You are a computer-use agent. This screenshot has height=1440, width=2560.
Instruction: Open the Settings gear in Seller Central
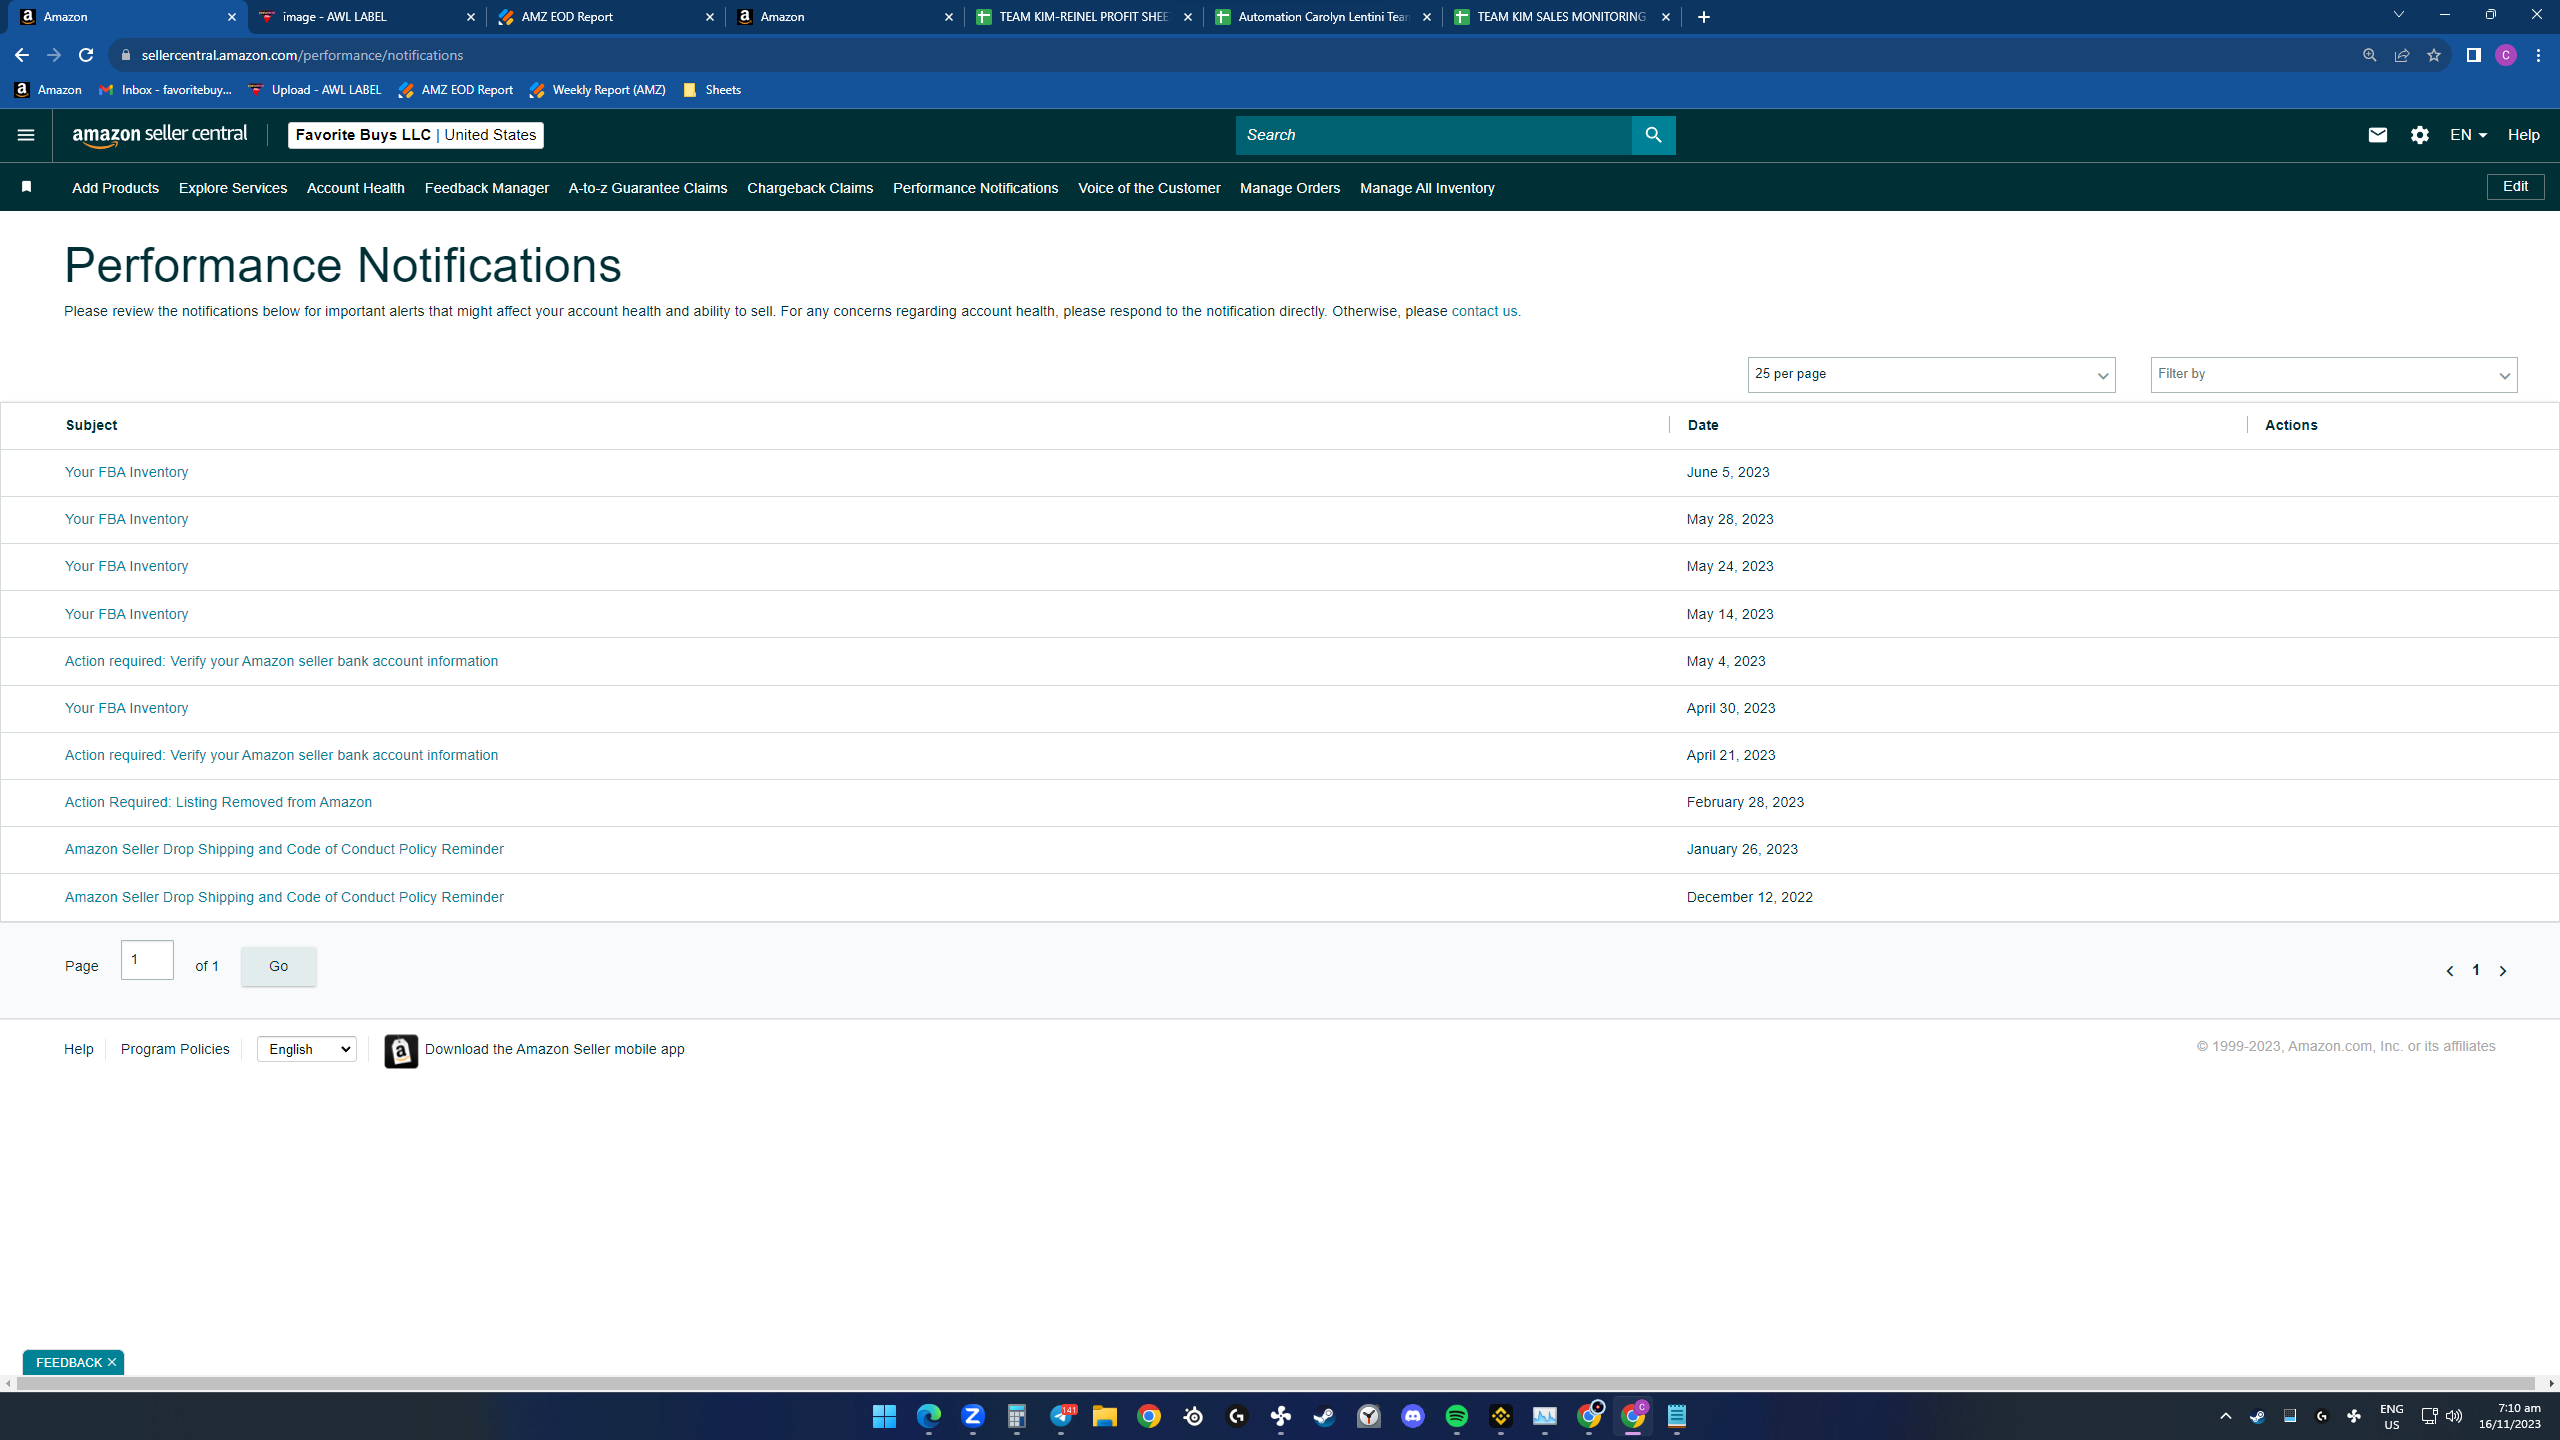click(2419, 135)
